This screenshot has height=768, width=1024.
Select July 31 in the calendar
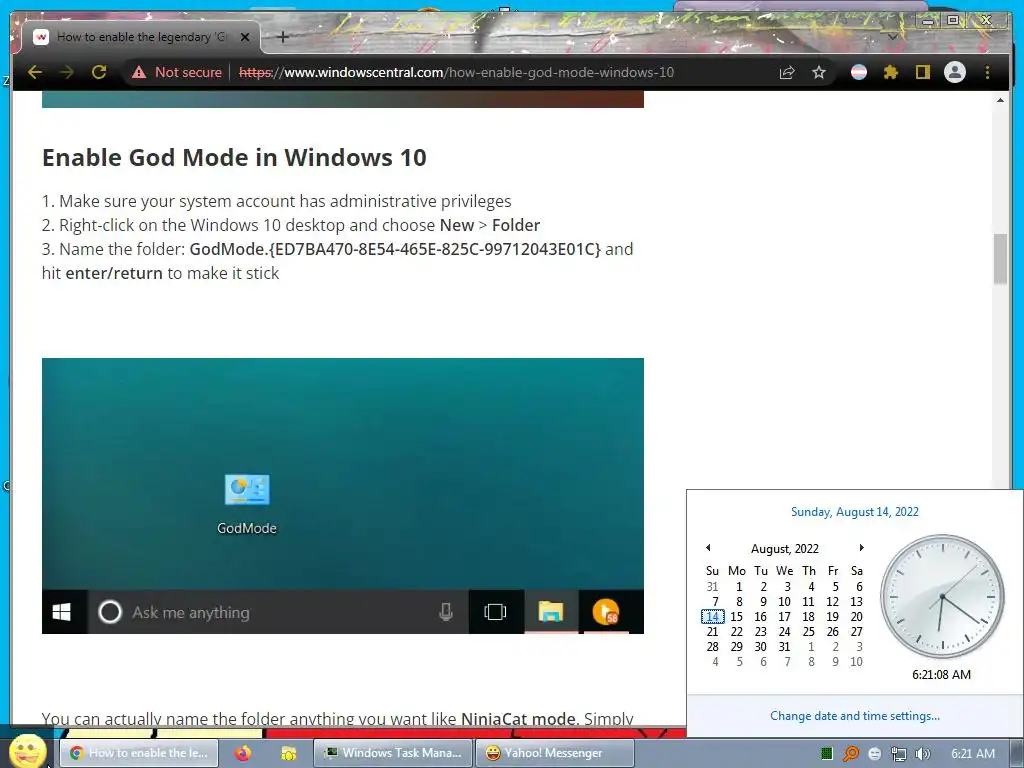(x=712, y=586)
